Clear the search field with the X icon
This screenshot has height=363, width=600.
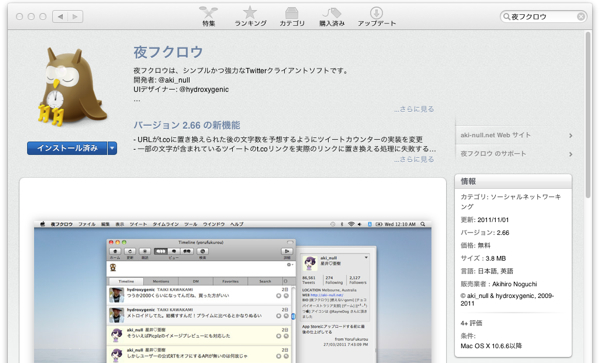[580, 16]
